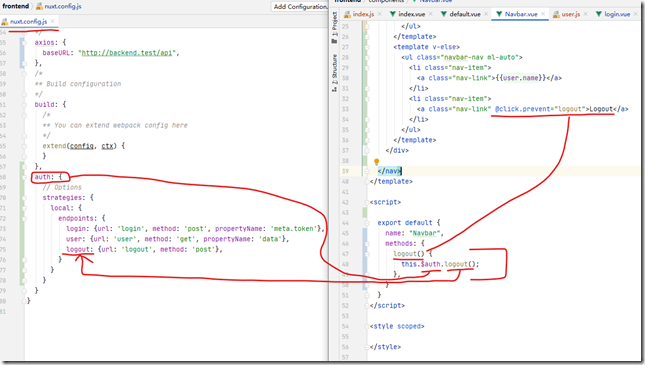Click the export default line
This screenshot has width=645, height=365.
(x=409, y=223)
